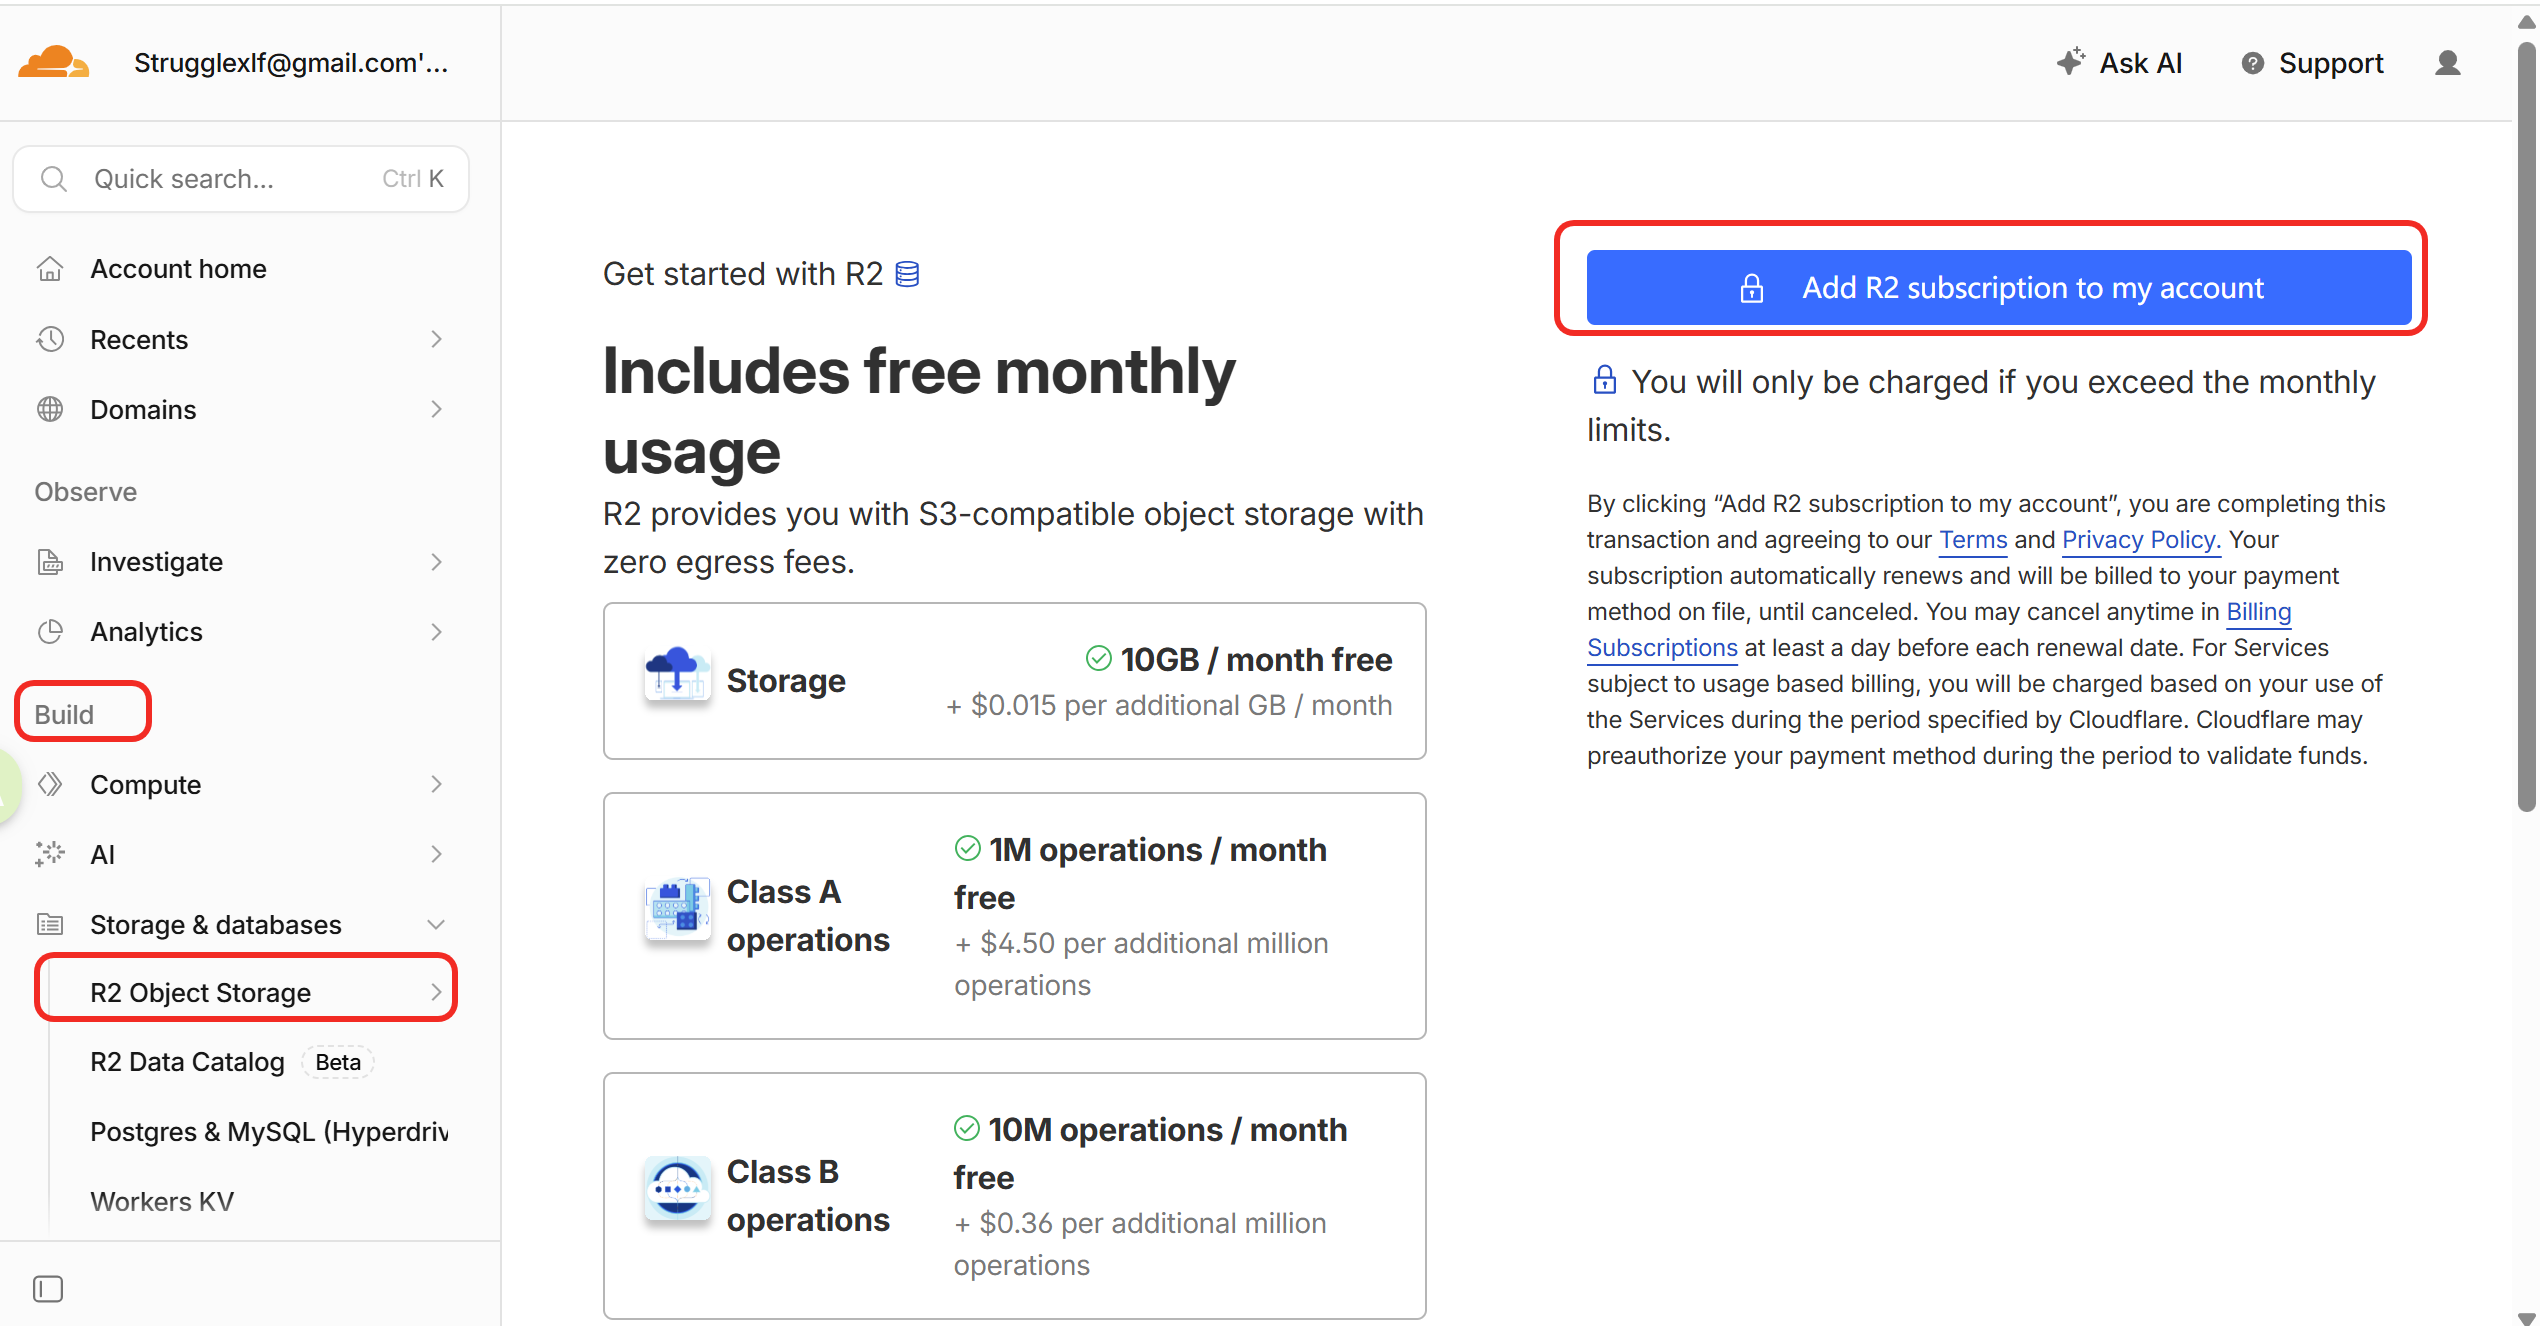Screen dimensions: 2540x1326
Task: Expand the Domains menu chevron
Action: tap(436, 409)
